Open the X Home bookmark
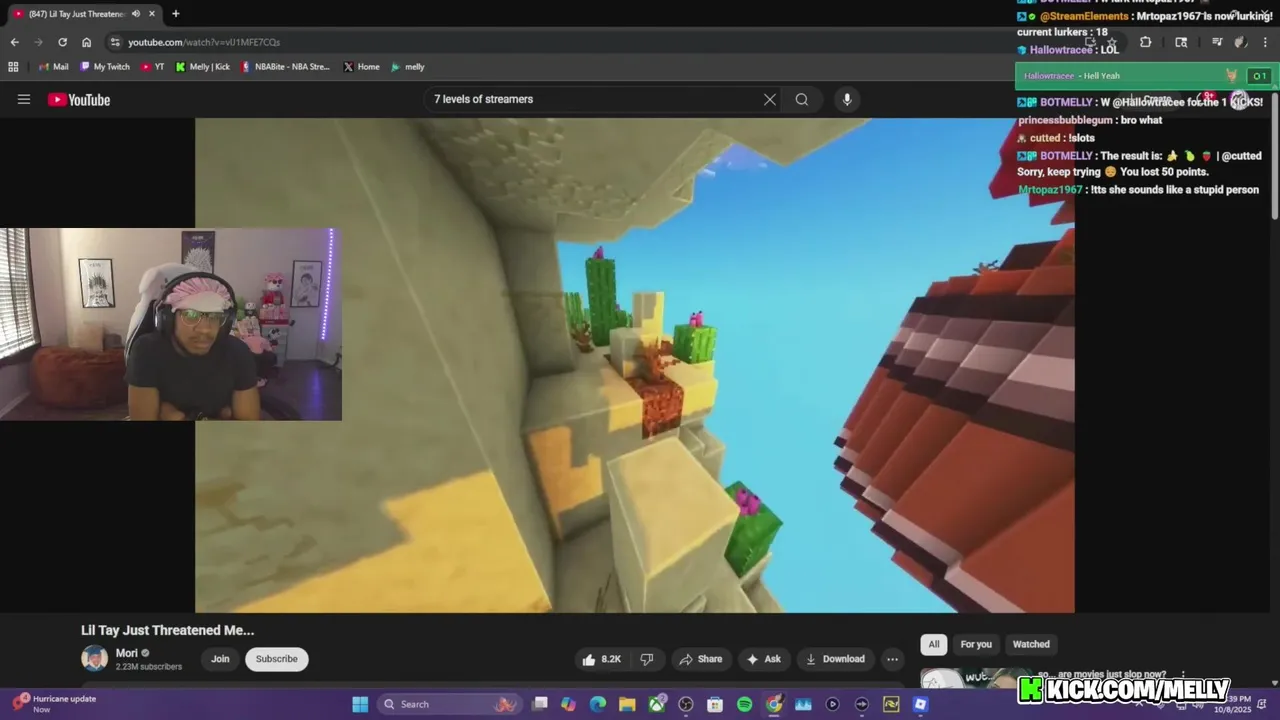 pos(361,67)
